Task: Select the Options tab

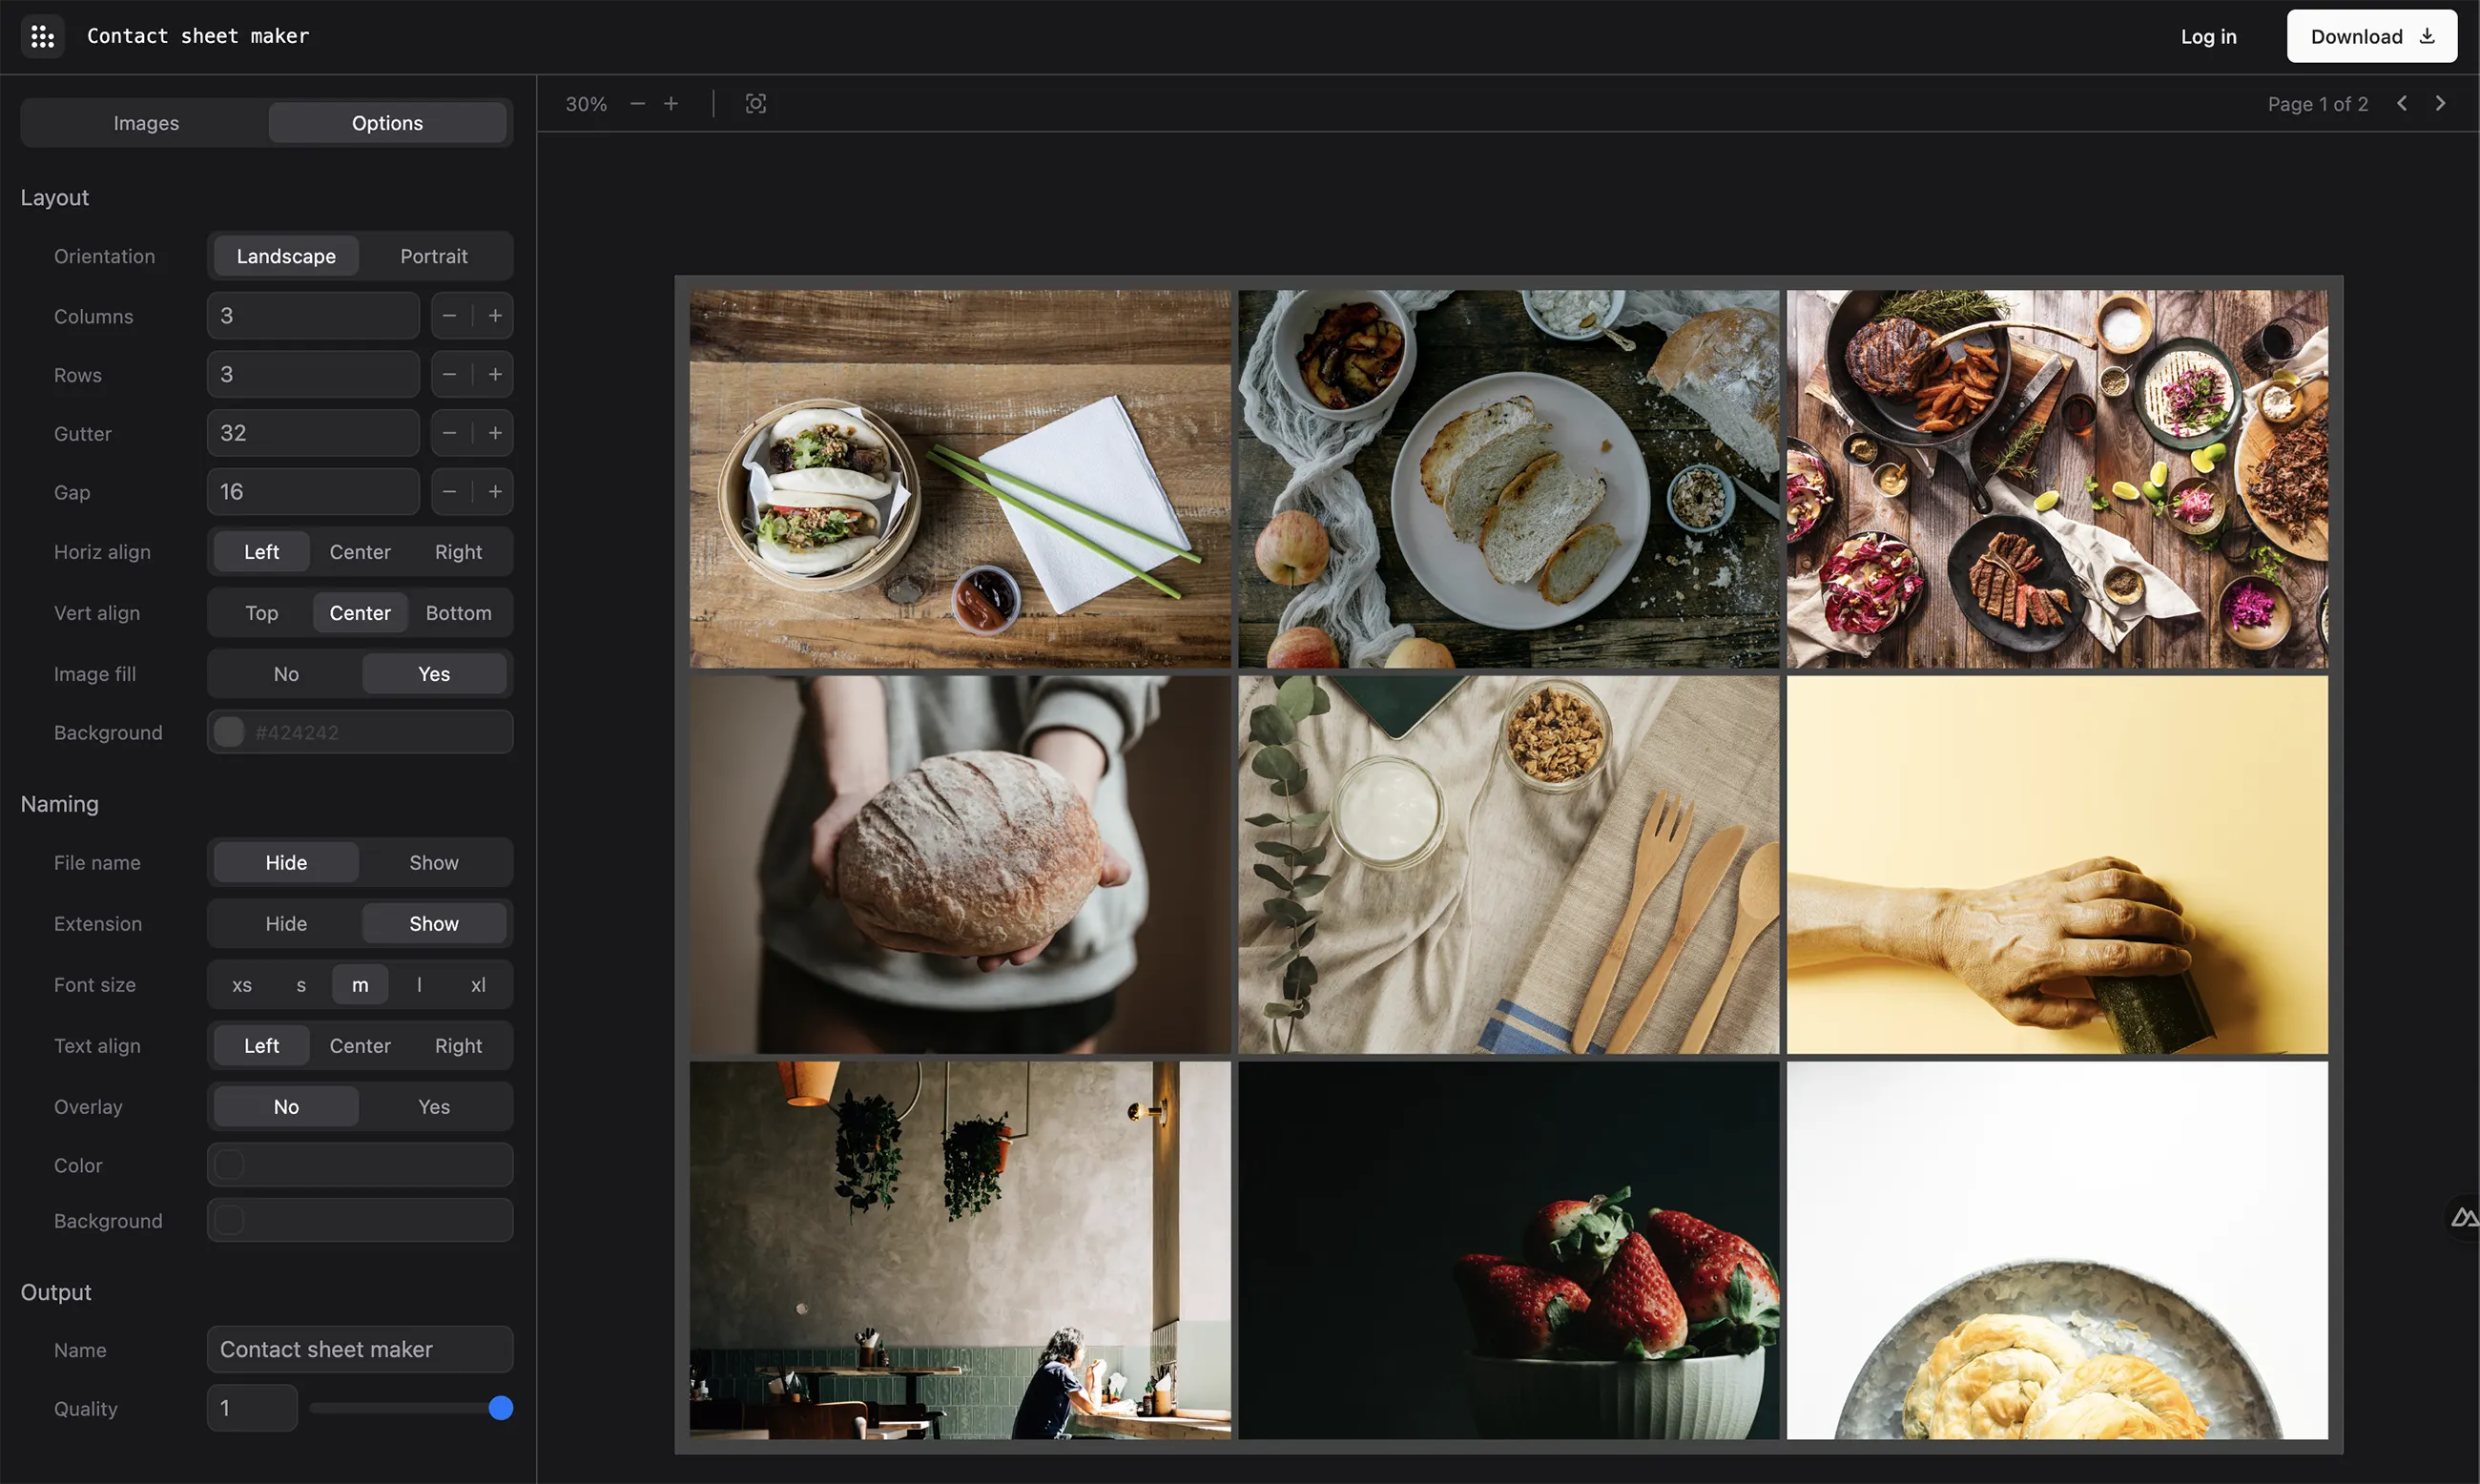Action: tap(387, 123)
